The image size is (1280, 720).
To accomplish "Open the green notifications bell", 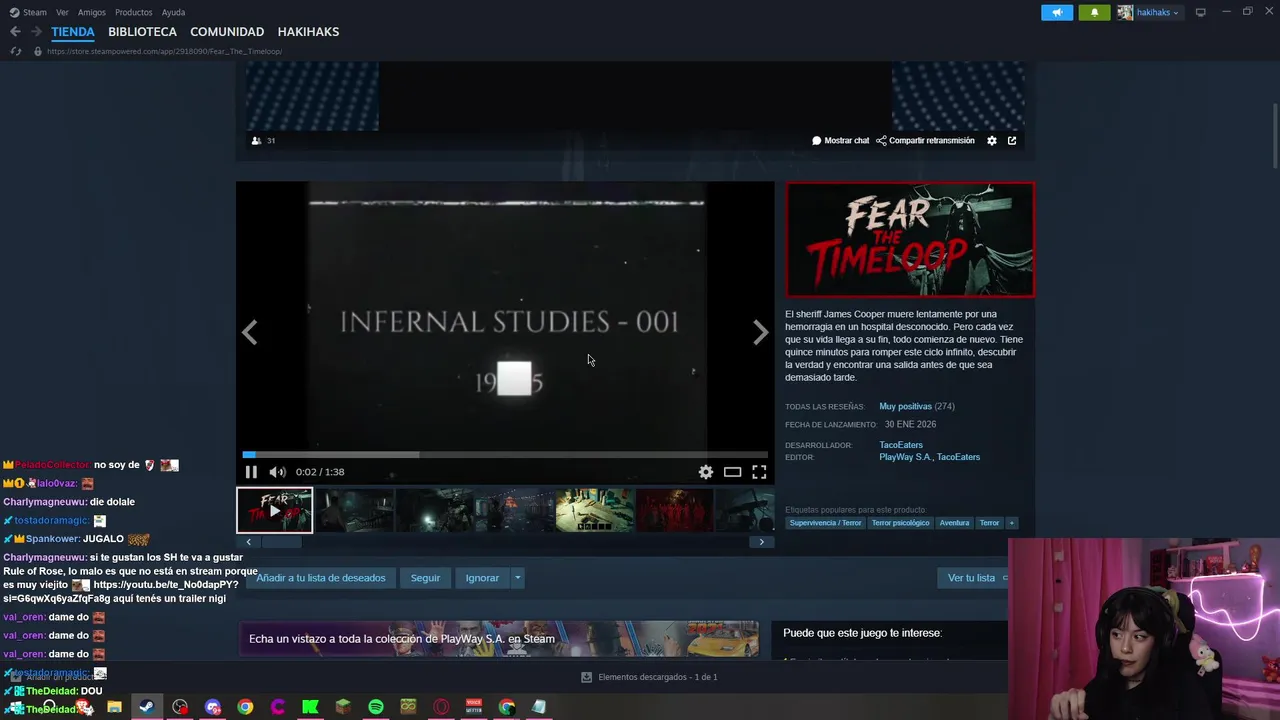I will coord(1094,12).
